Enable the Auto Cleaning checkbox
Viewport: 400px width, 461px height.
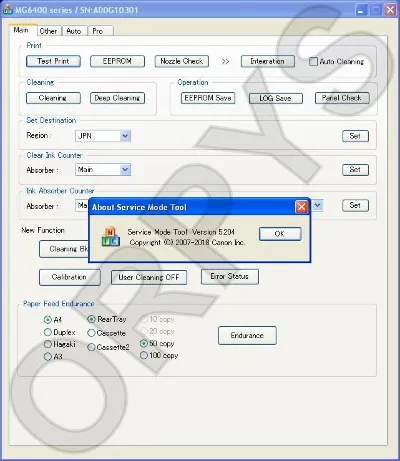[313, 62]
